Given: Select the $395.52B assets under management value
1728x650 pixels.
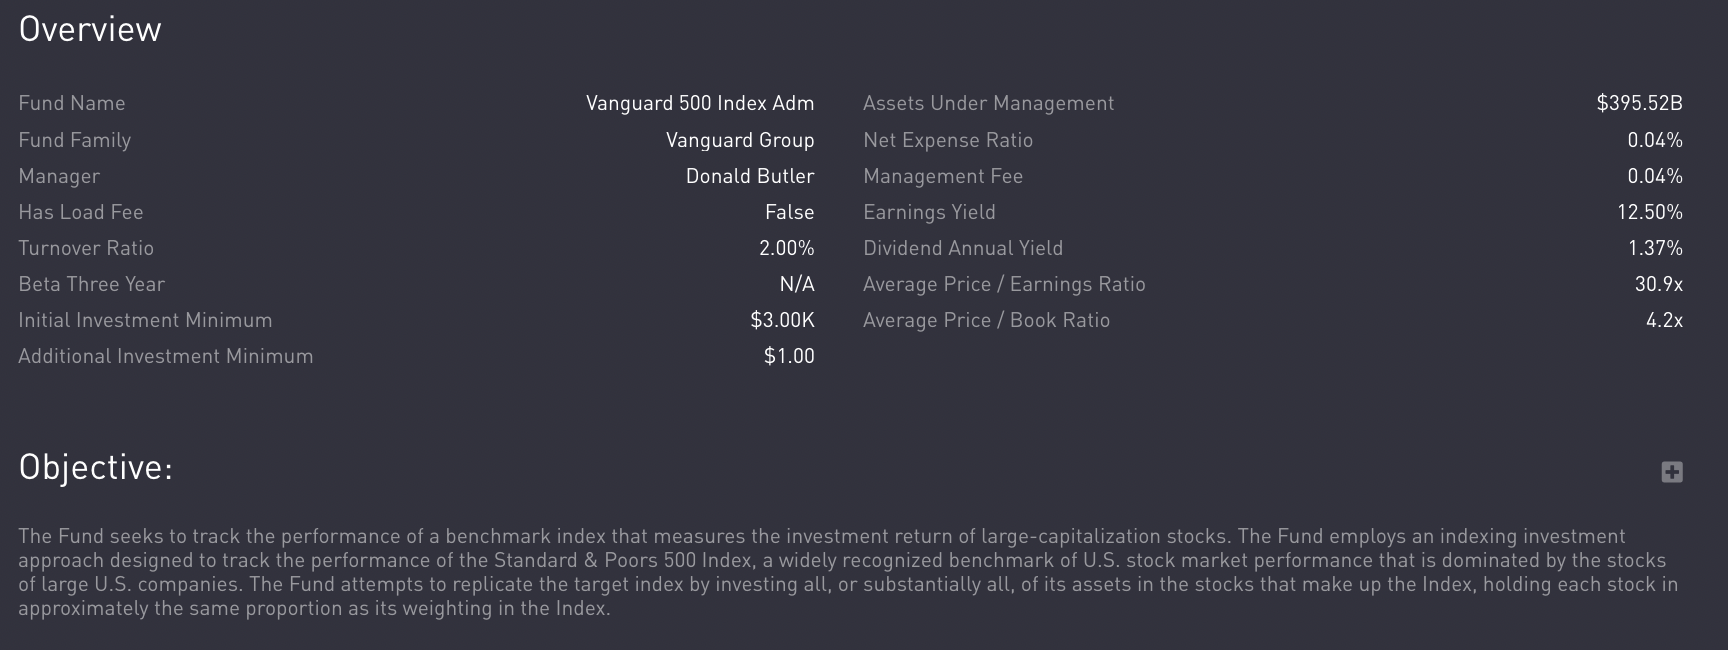Looking at the screenshot, I should 1640,103.
